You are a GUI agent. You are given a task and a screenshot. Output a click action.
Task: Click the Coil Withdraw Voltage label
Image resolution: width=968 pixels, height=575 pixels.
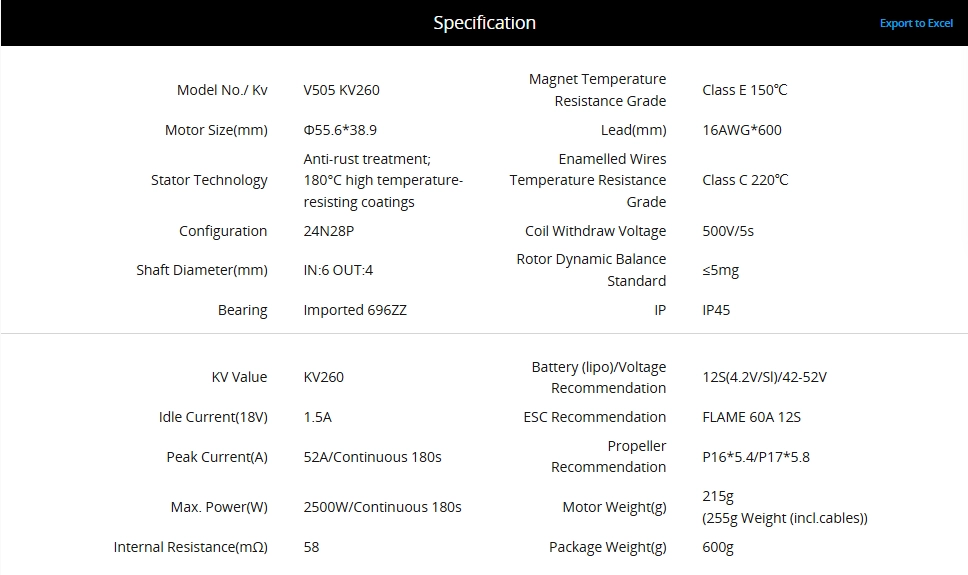click(x=595, y=231)
